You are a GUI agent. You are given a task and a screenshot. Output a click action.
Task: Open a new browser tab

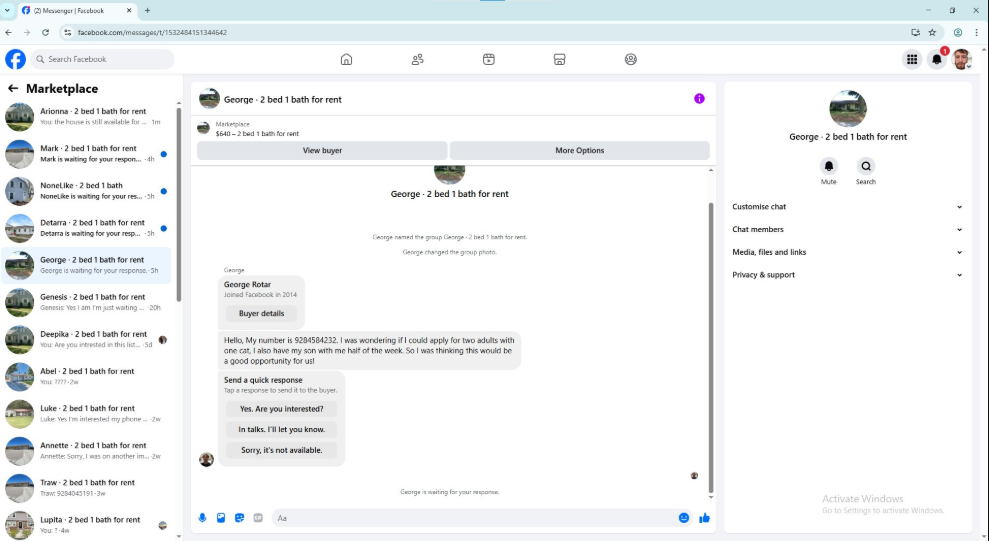coord(148,10)
